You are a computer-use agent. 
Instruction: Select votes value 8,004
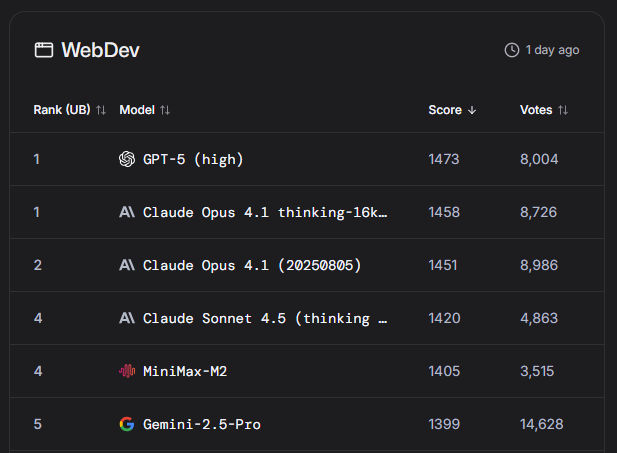539,159
